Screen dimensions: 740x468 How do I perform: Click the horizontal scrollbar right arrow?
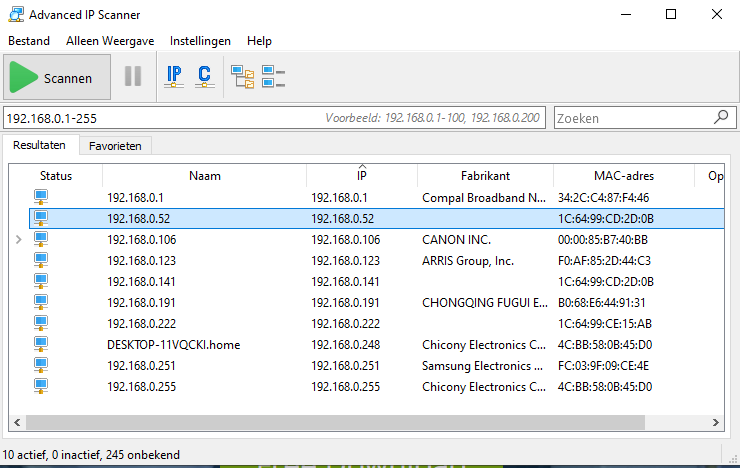[x=715, y=422]
